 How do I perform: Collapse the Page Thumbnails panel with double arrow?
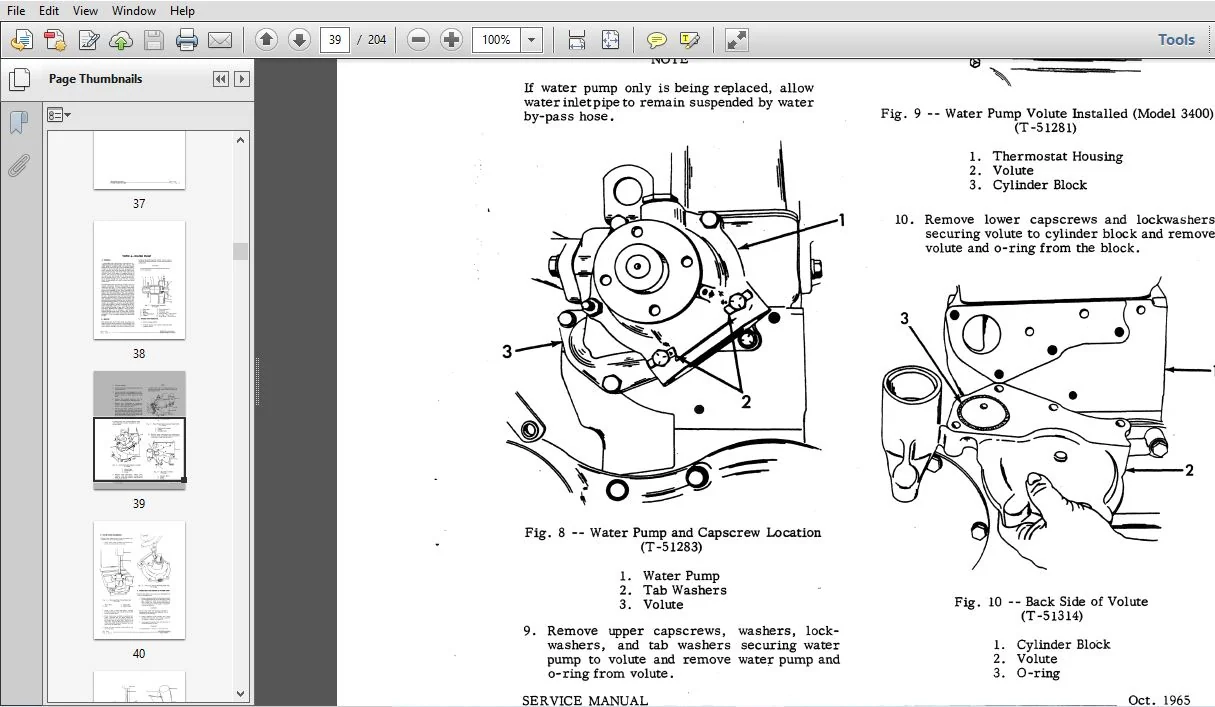pos(221,79)
